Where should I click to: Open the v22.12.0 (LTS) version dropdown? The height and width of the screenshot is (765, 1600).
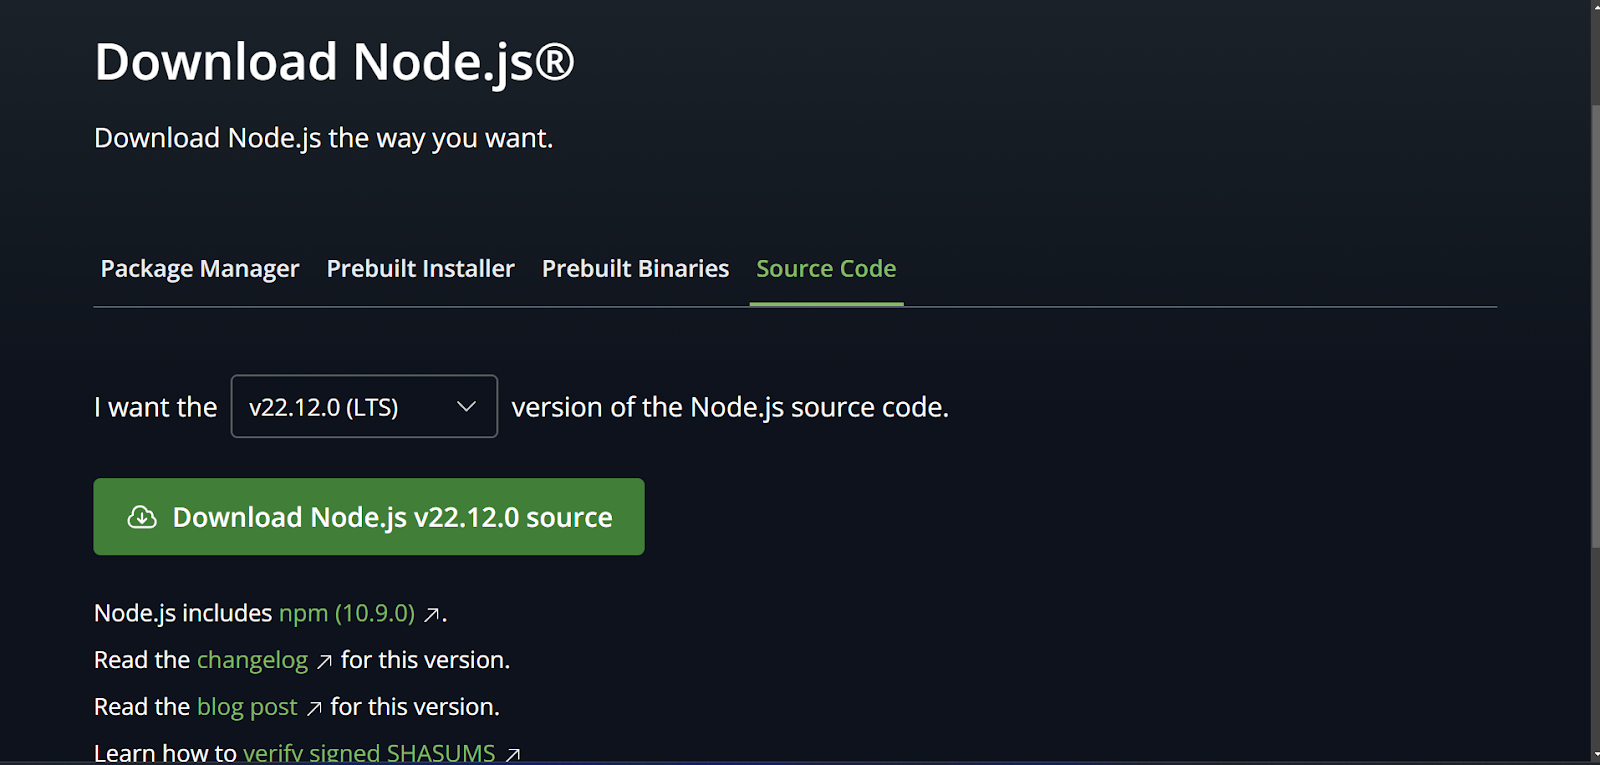tap(364, 406)
